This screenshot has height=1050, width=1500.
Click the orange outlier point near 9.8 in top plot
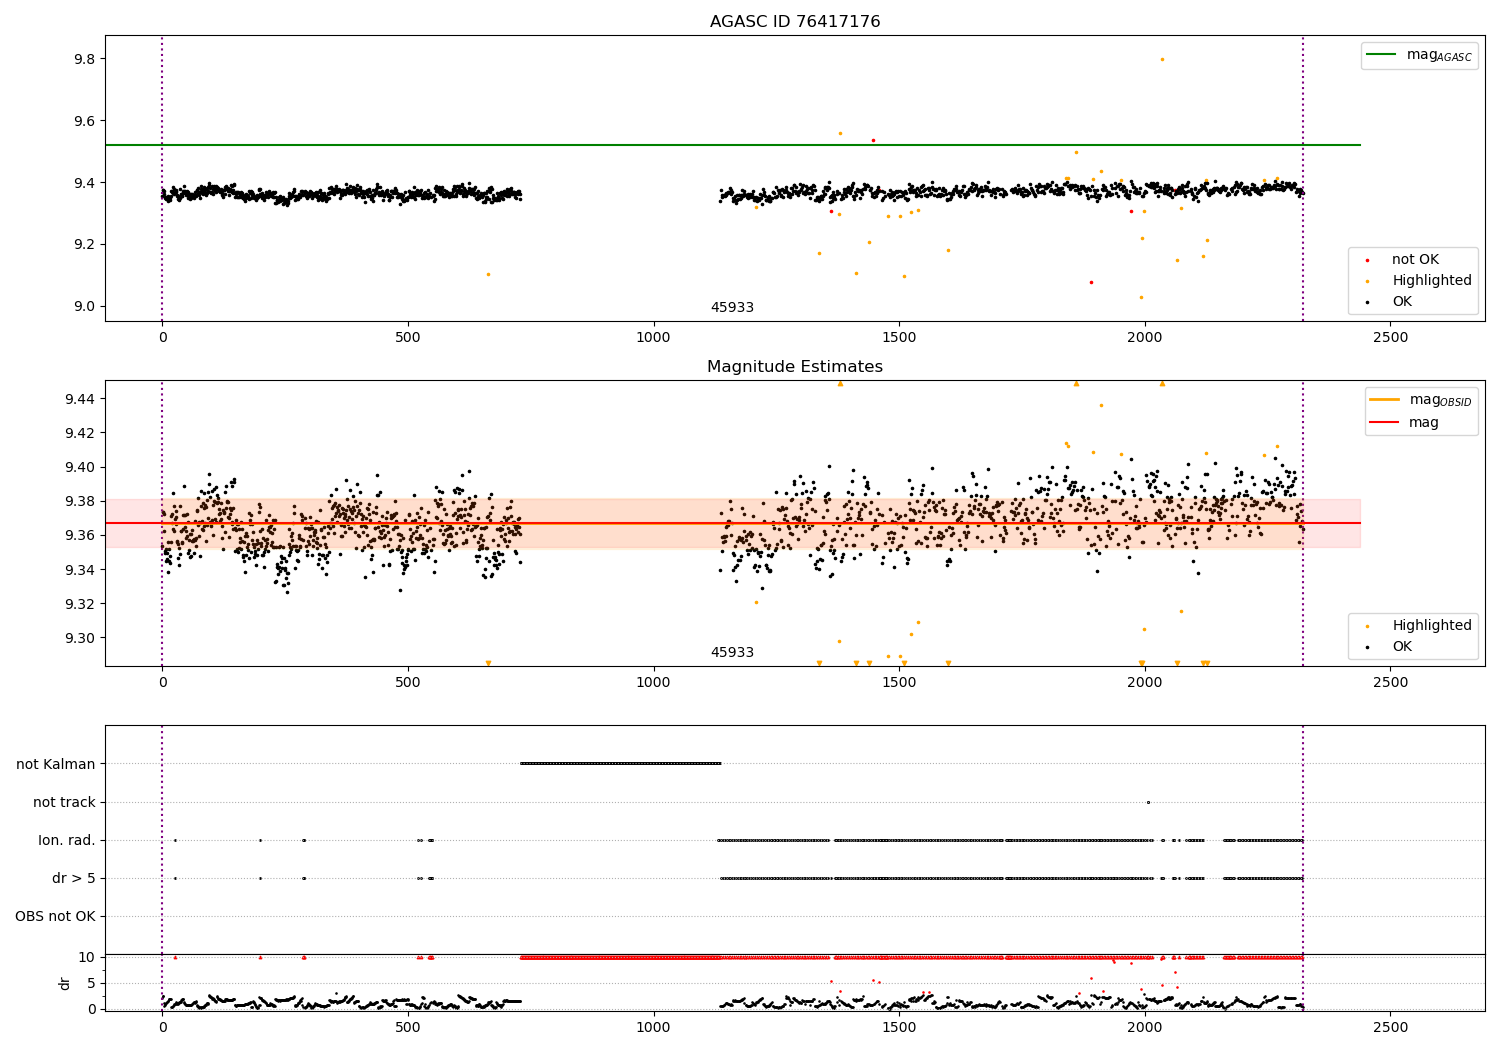point(1162,59)
